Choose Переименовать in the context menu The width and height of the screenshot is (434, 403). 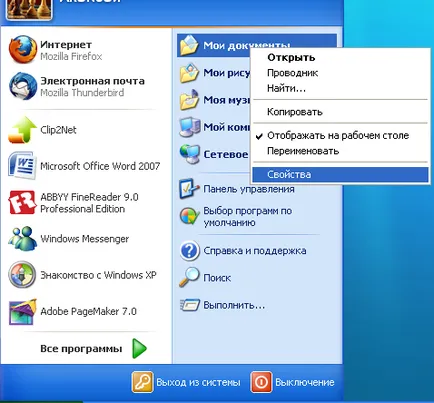[340, 151]
